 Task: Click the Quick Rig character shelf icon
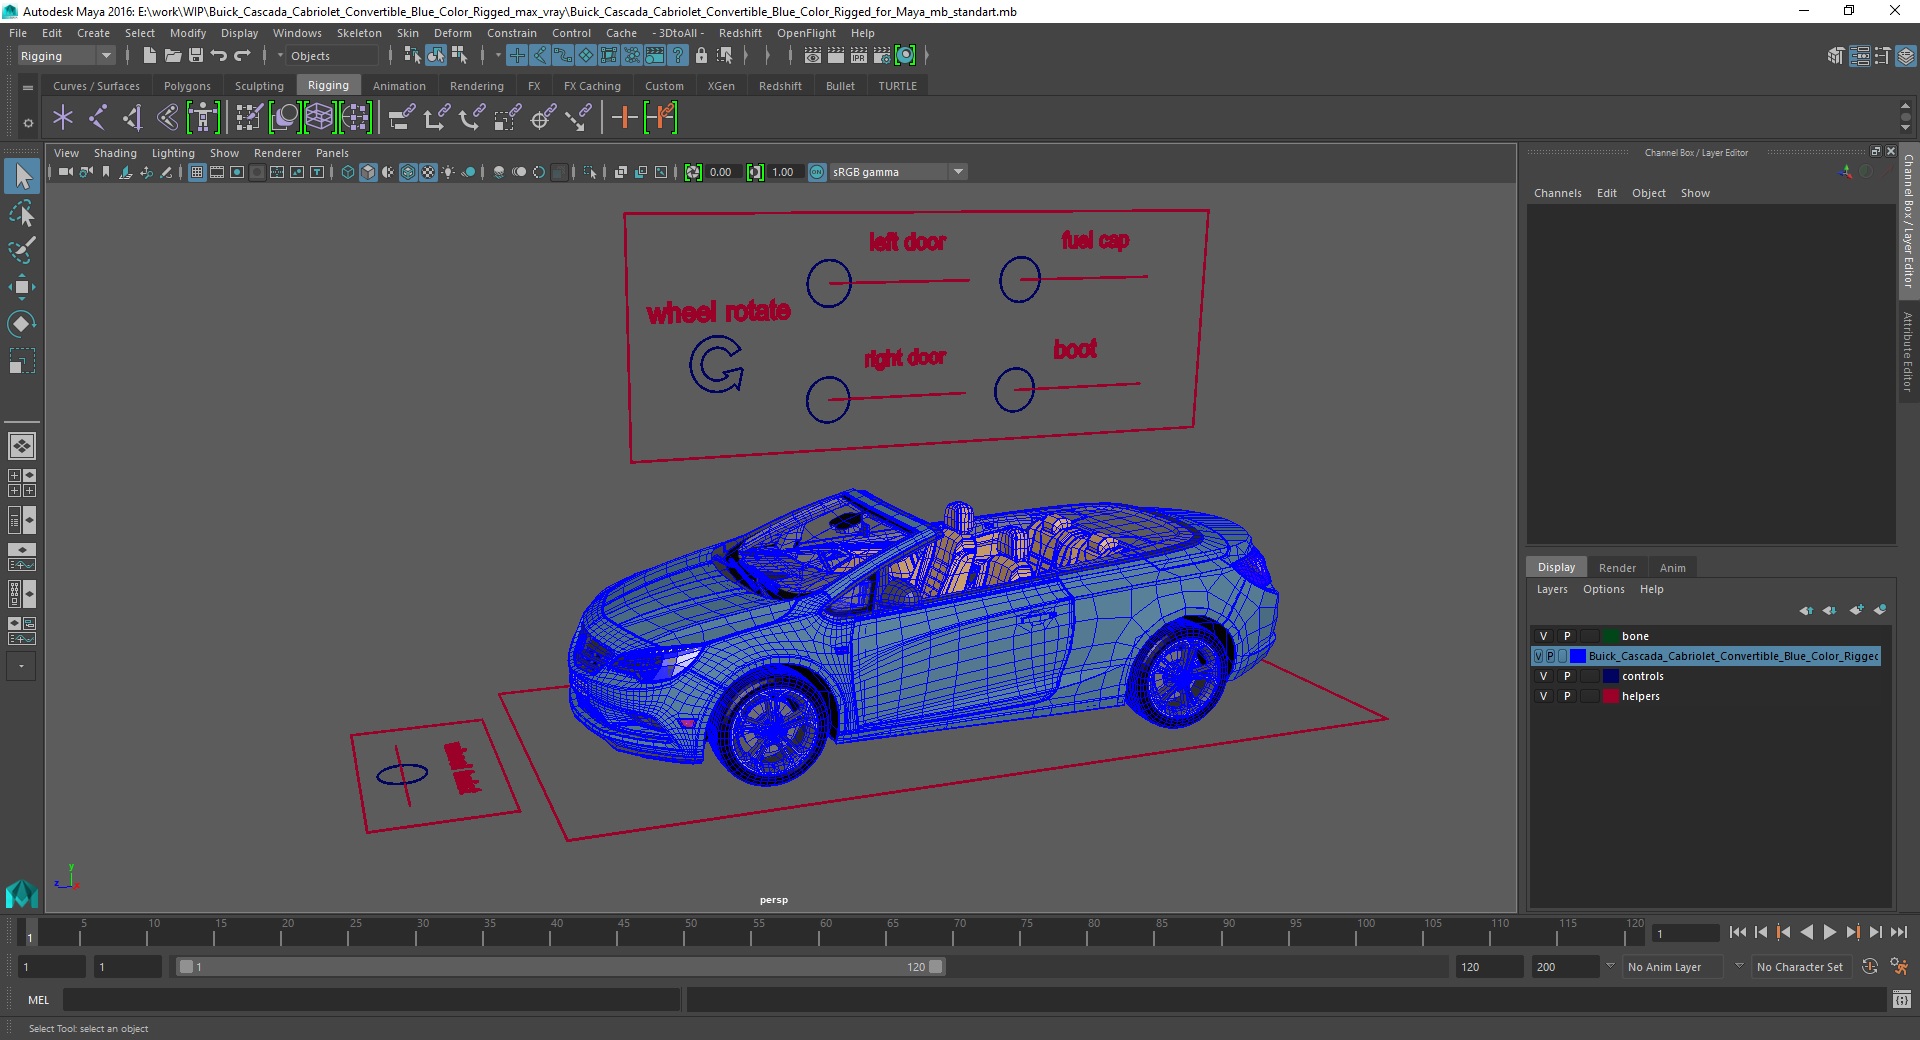point(203,118)
